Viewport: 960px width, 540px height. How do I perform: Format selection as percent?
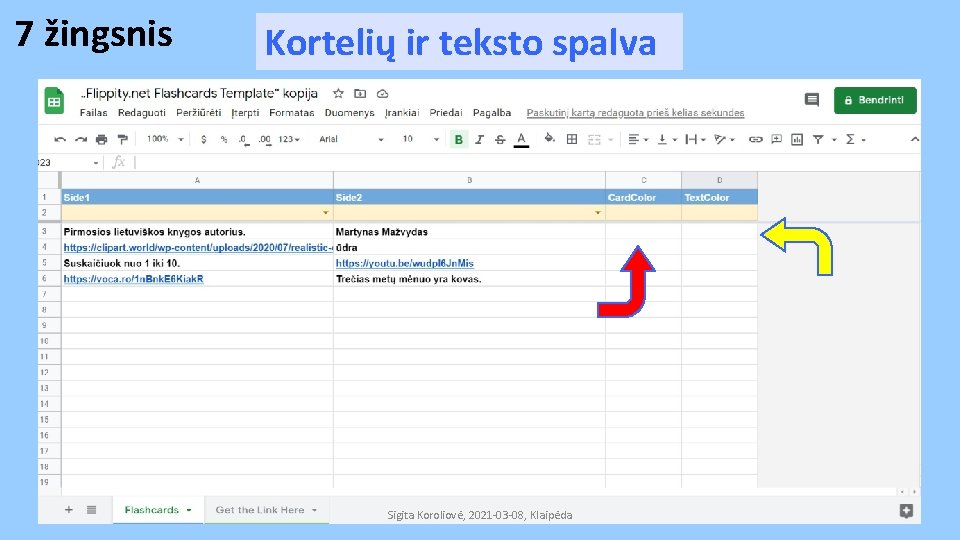click(x=223, y=140)
